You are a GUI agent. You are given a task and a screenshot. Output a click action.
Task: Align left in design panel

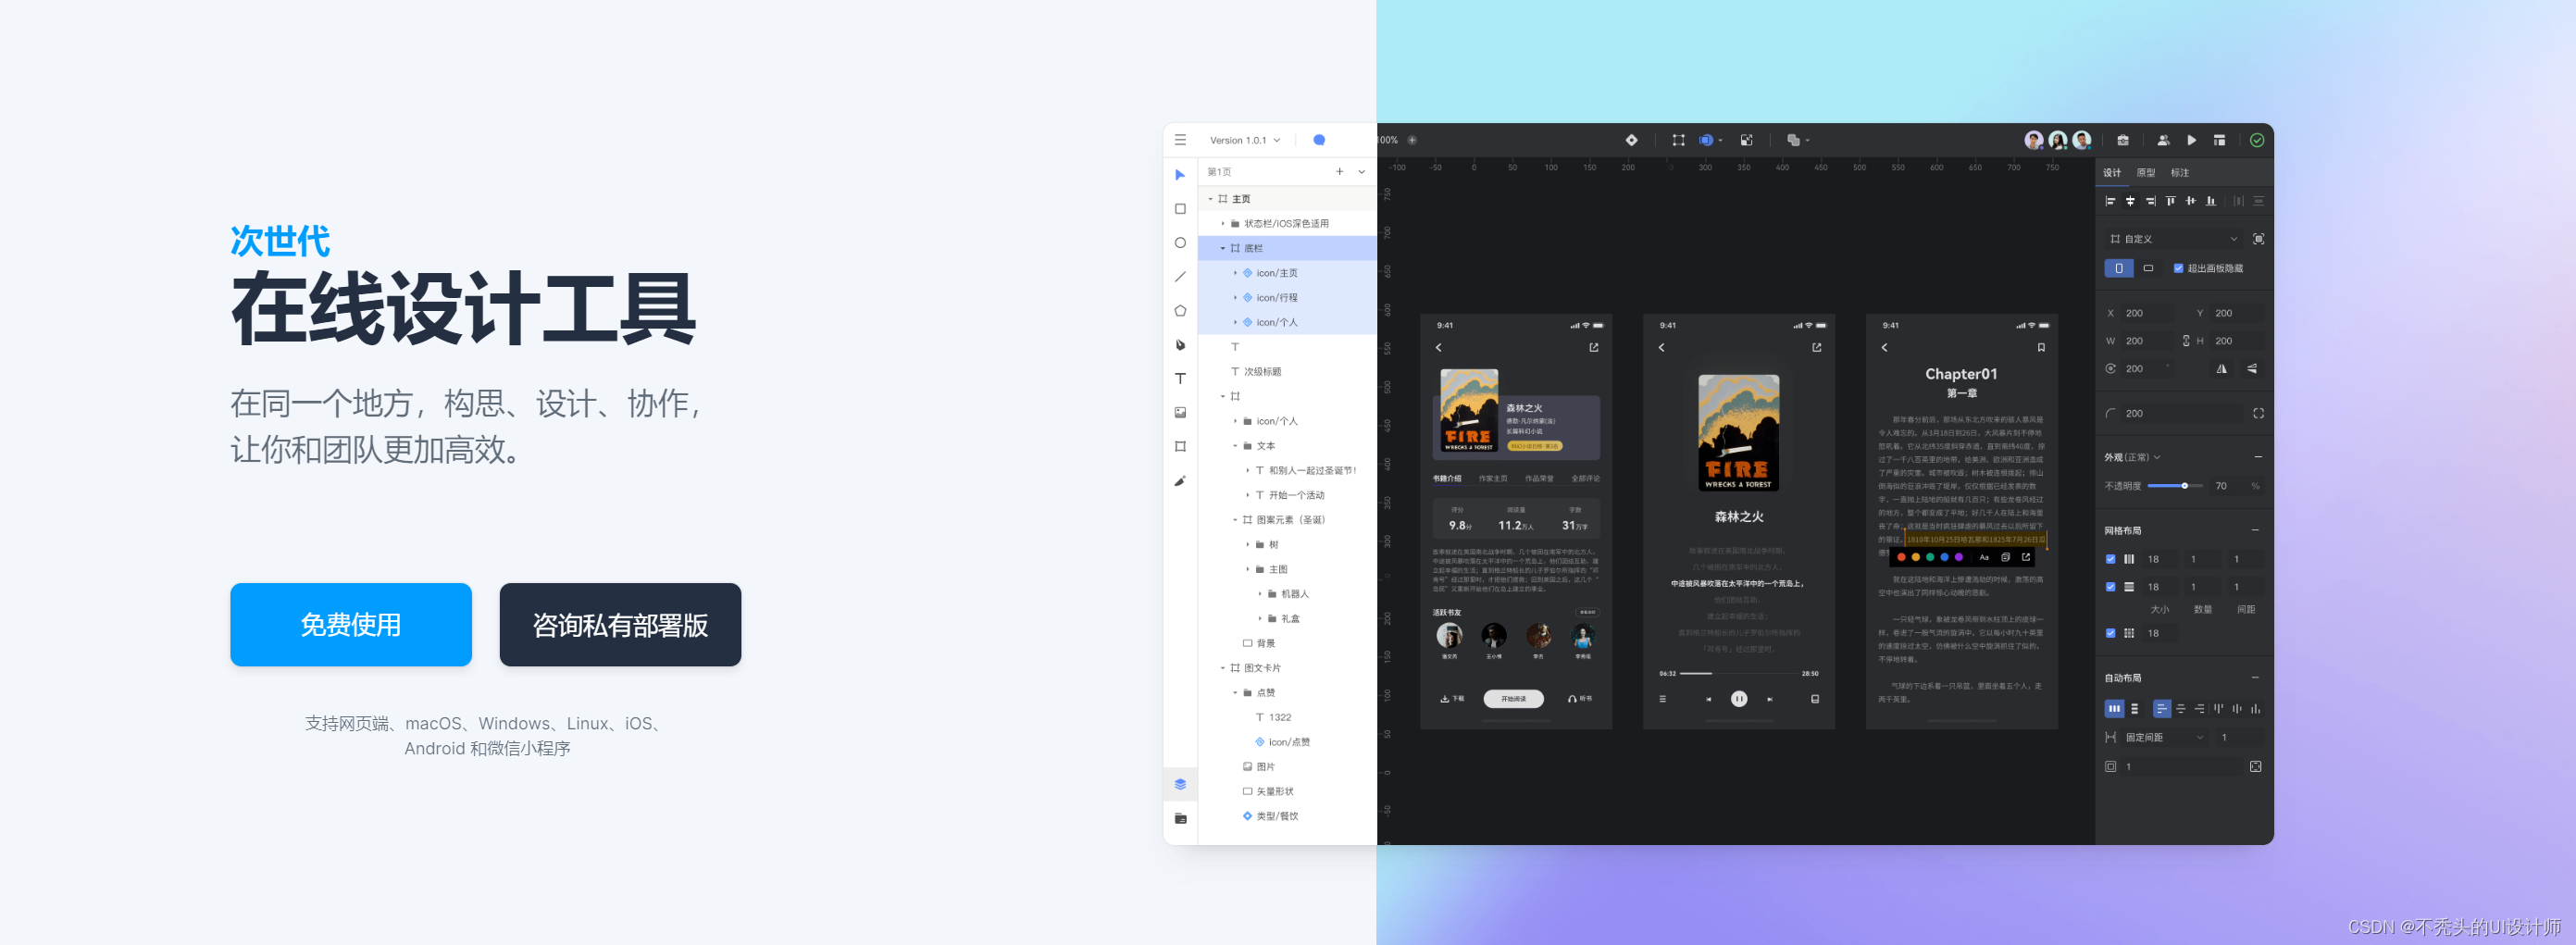tap(2110, 201)
